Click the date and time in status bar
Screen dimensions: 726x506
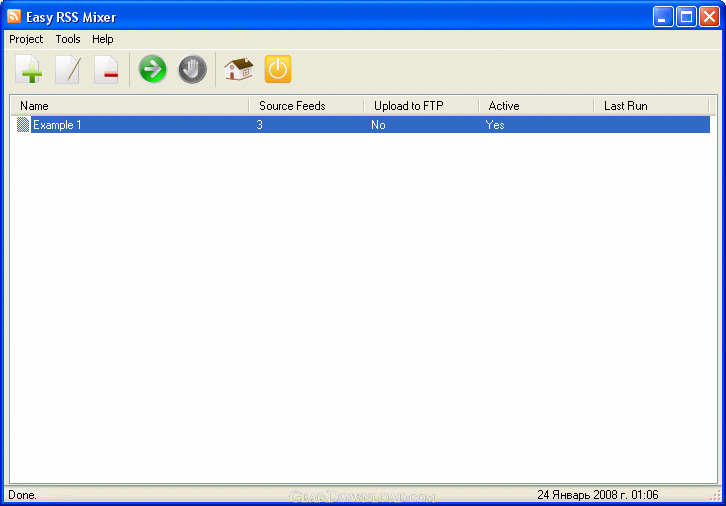(598, 495)
